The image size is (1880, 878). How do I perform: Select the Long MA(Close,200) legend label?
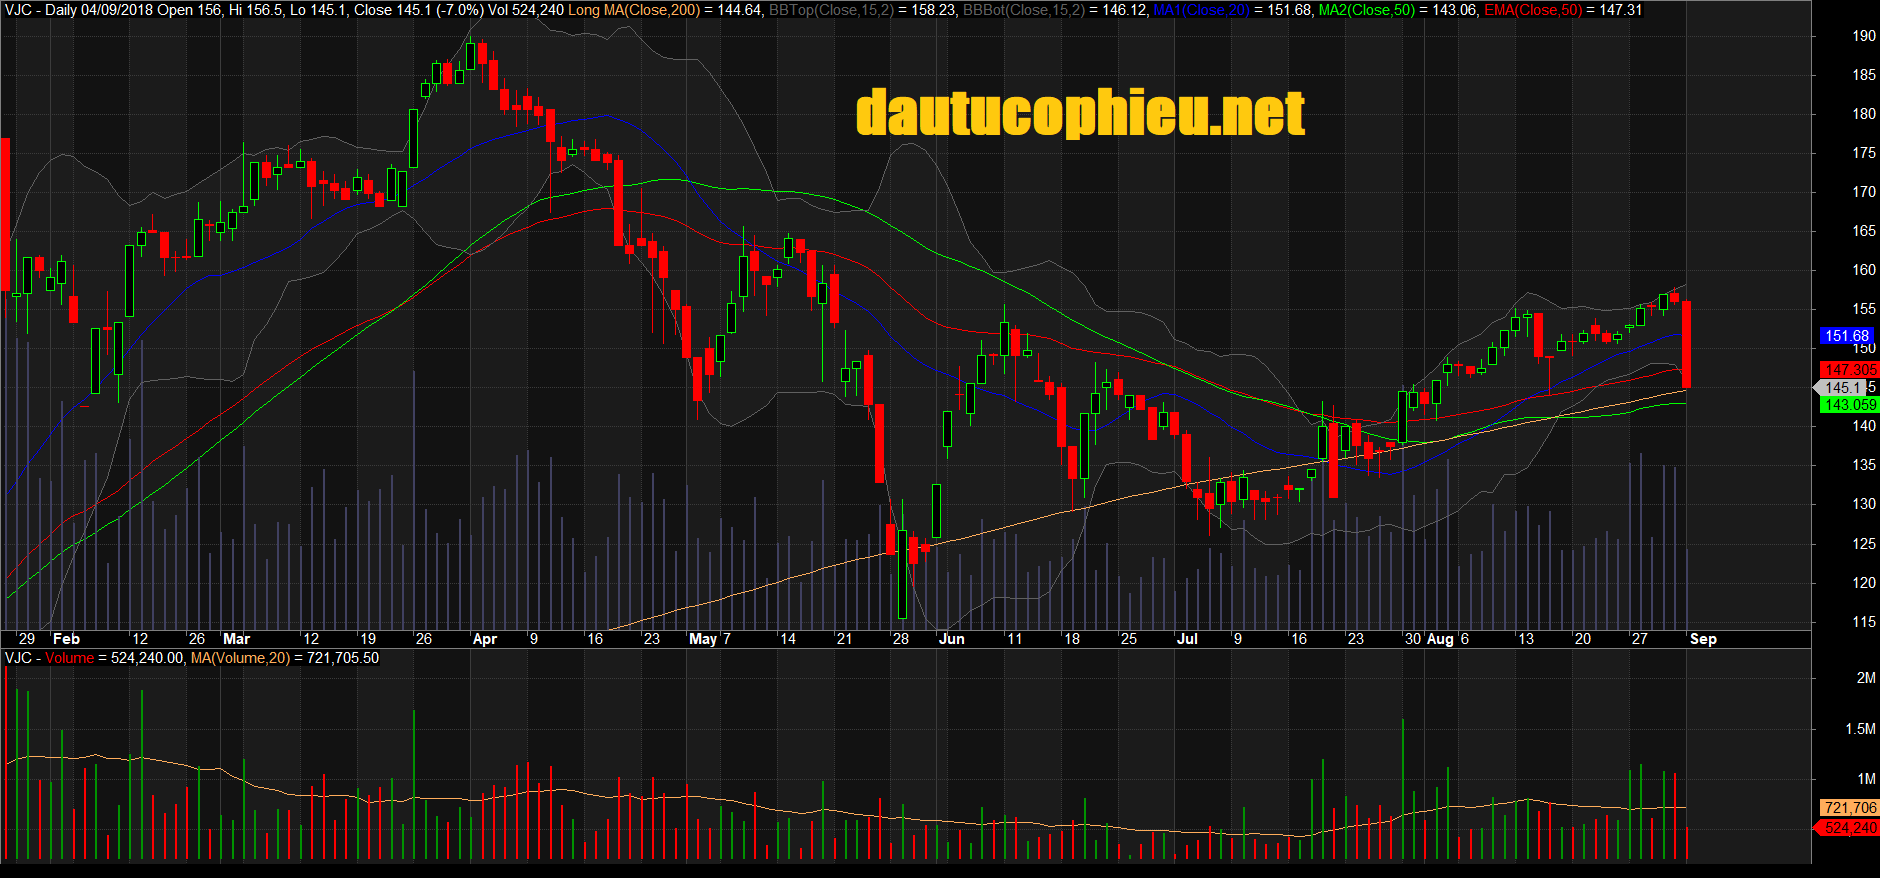point(634,10)
